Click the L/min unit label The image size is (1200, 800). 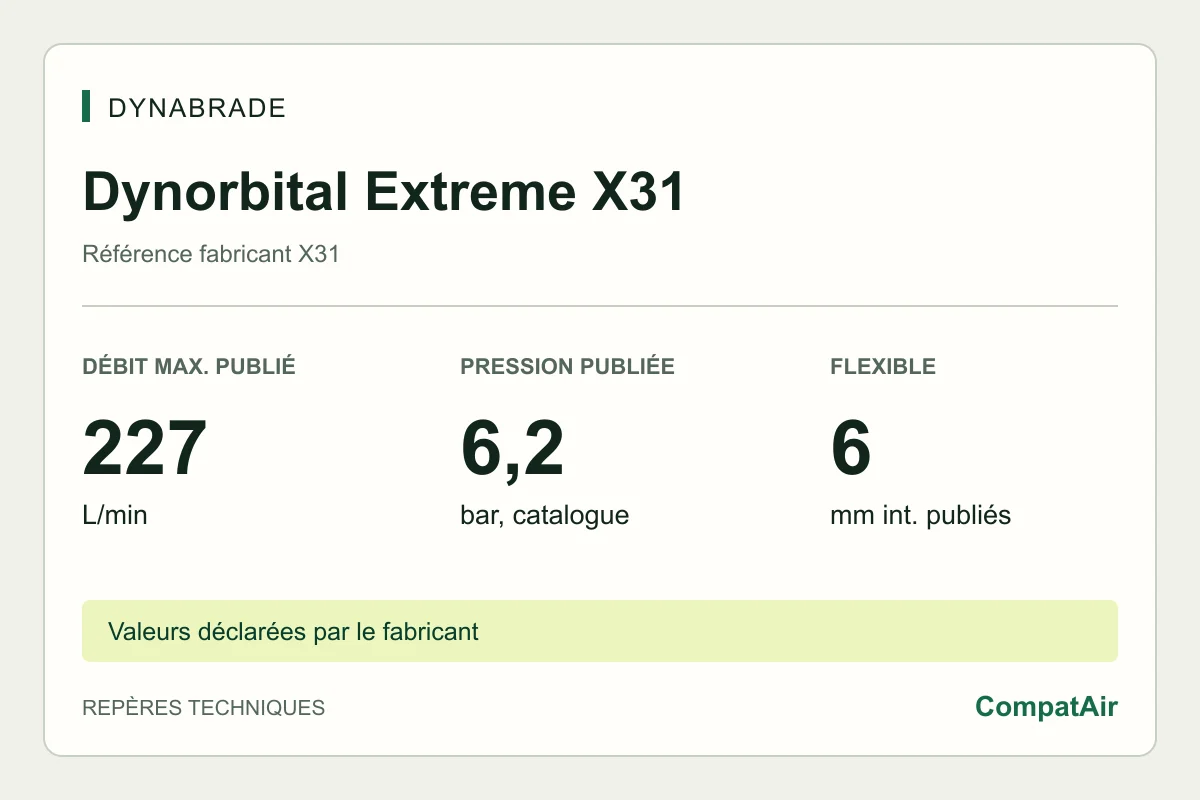pos(115,516)
